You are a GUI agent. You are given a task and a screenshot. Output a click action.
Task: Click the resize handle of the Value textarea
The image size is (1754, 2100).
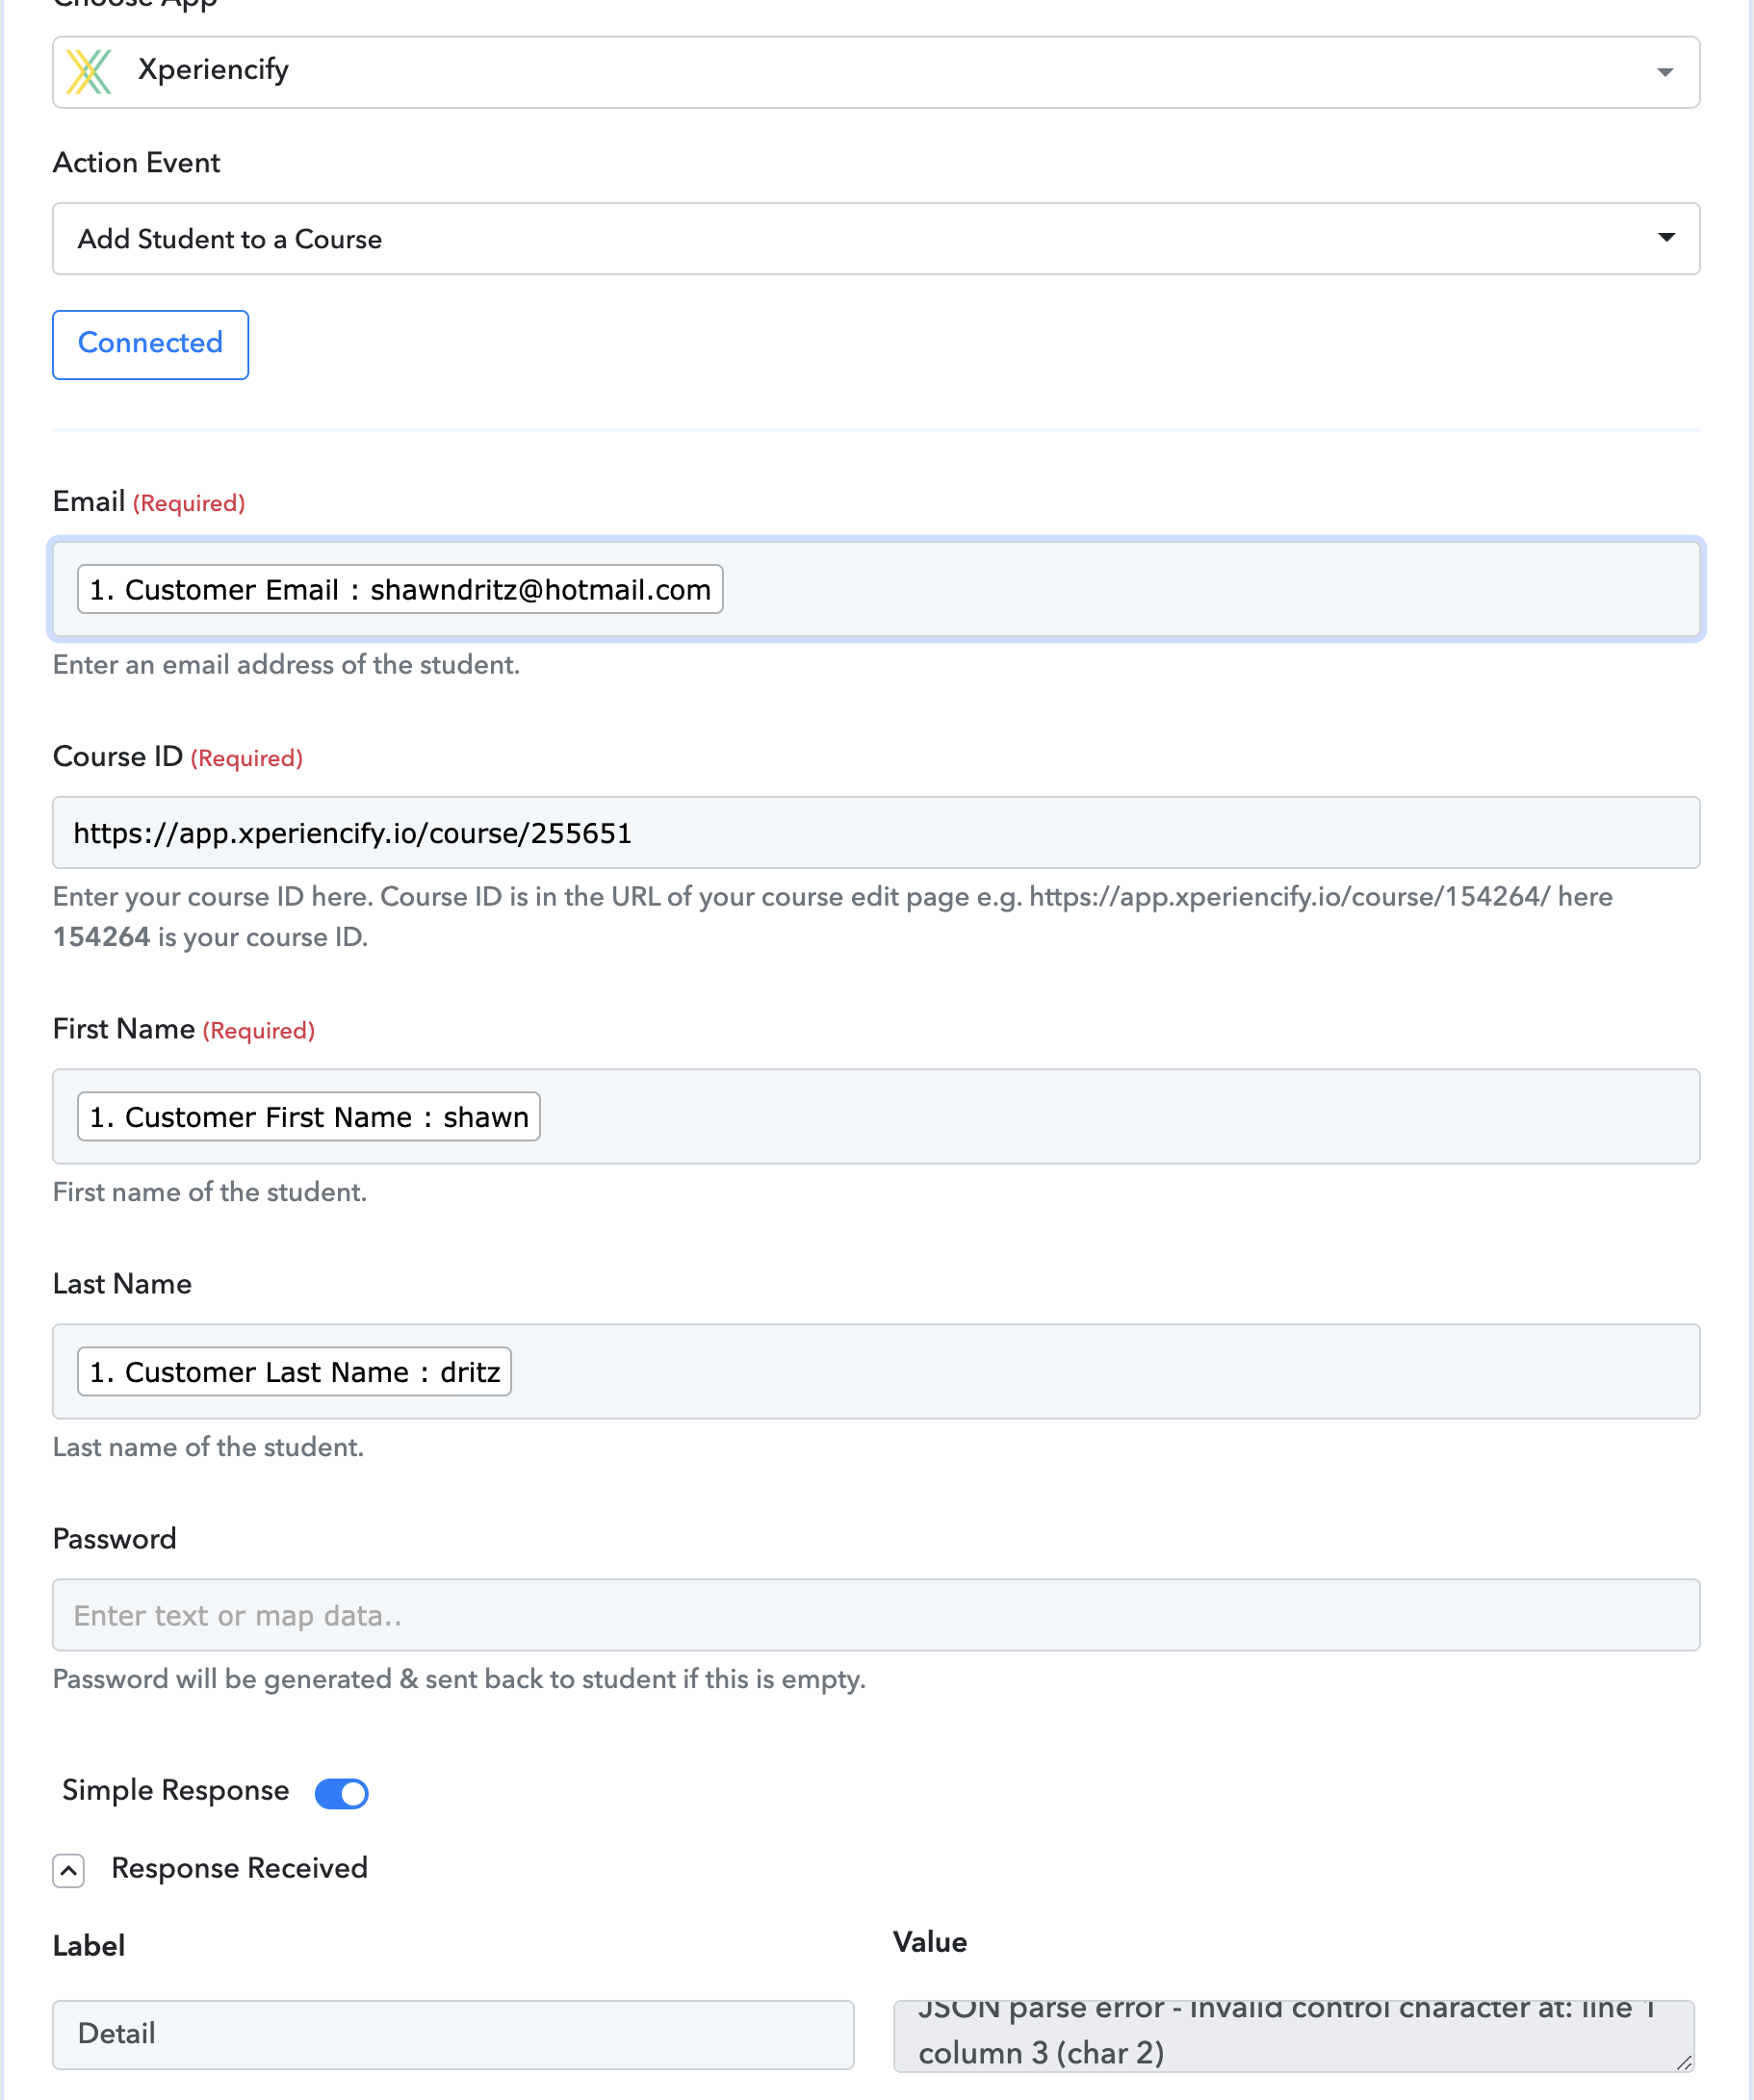pyautogui.click(x=1684, y=2062)
